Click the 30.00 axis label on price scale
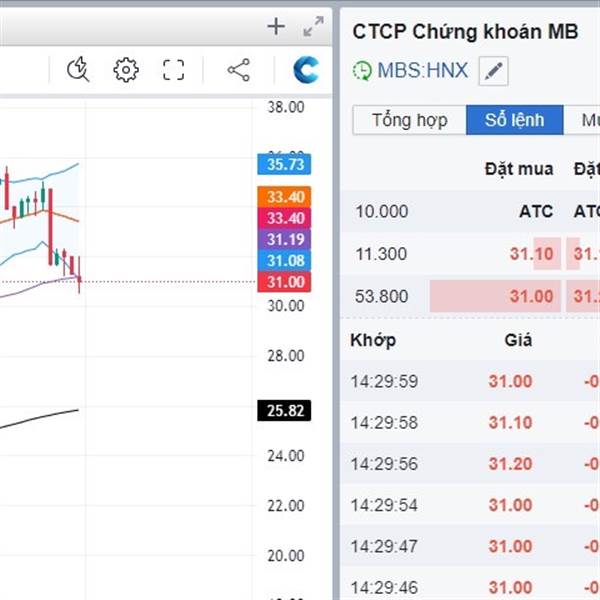The height and width of the screenshot is (600, 600). (286, 306)
